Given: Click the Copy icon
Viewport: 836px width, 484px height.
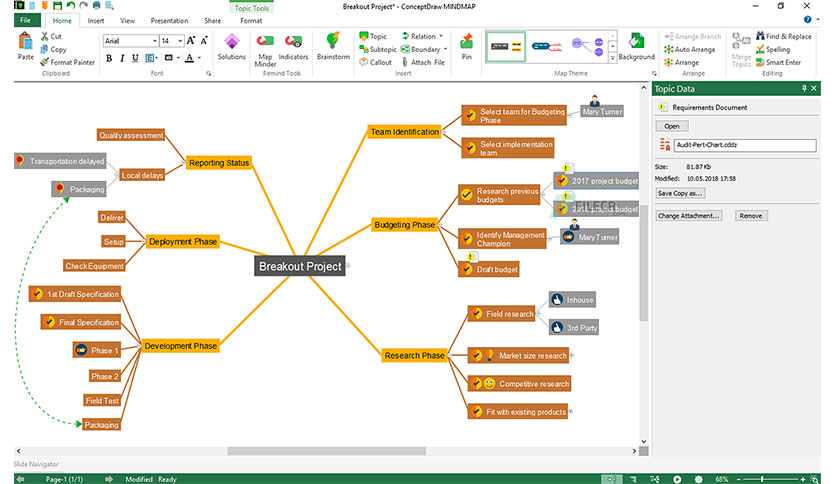Looking at the screenshot, I should click(x=45, y=49).
